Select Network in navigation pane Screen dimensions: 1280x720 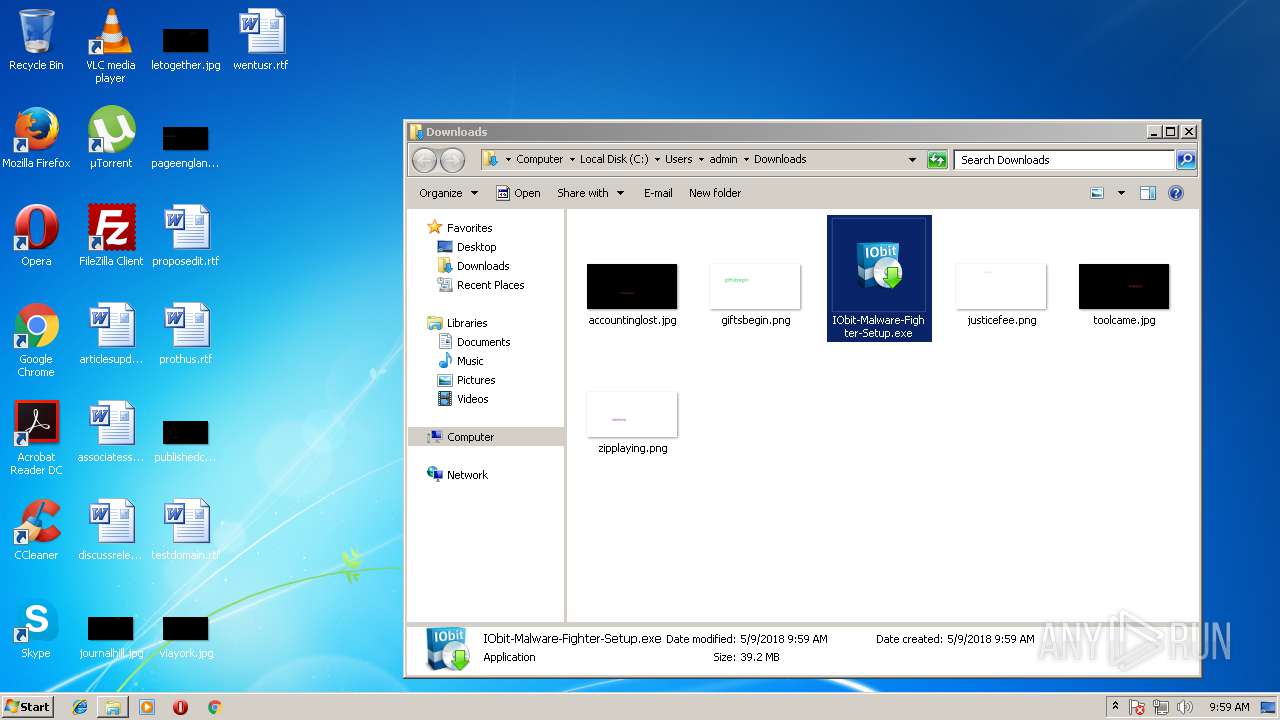pyautogui.click(x=467, y=475)
